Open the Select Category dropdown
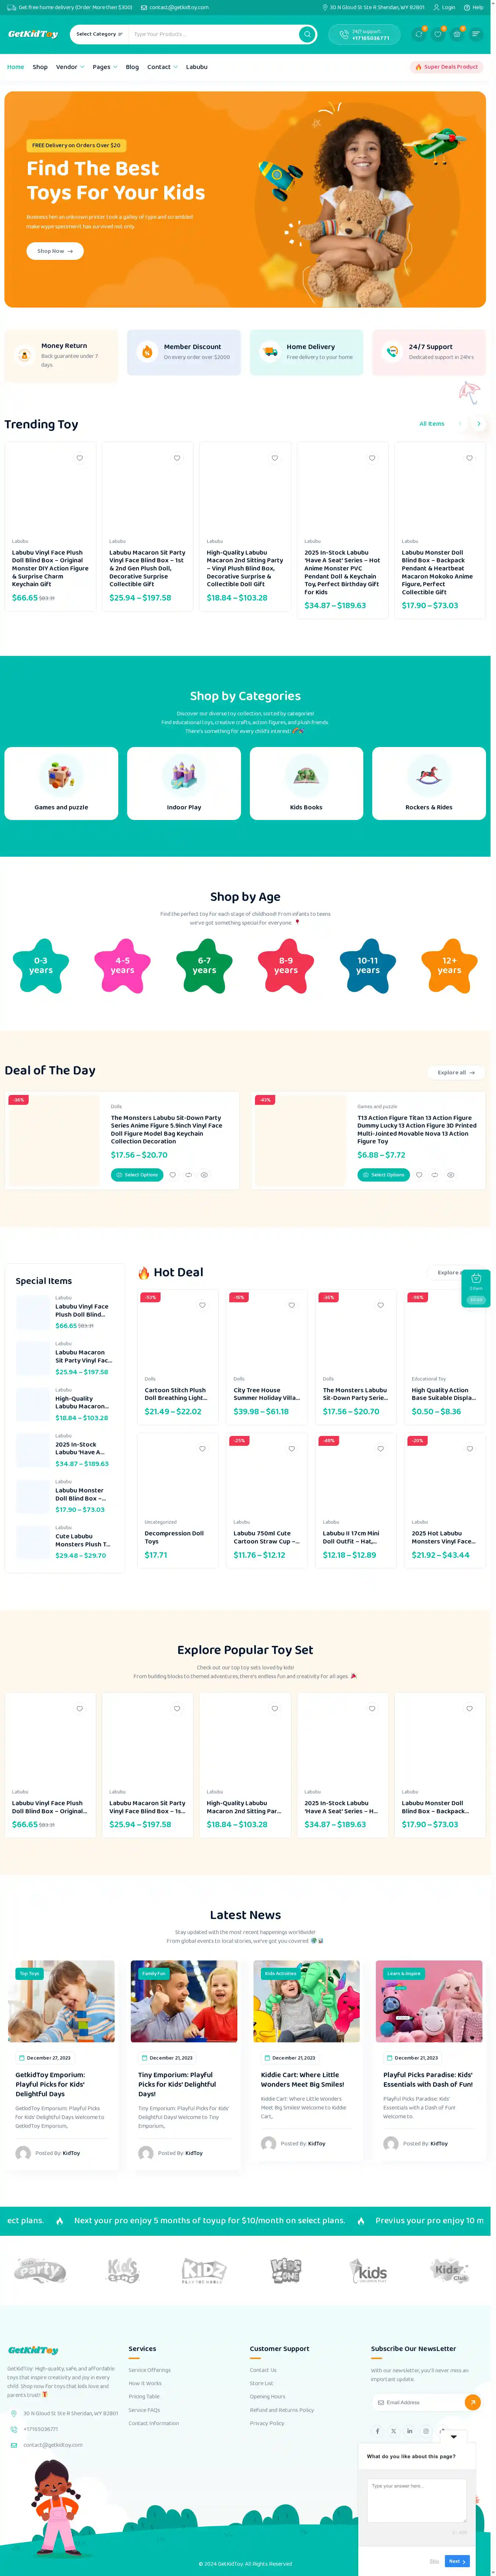 tap(99, 34)
